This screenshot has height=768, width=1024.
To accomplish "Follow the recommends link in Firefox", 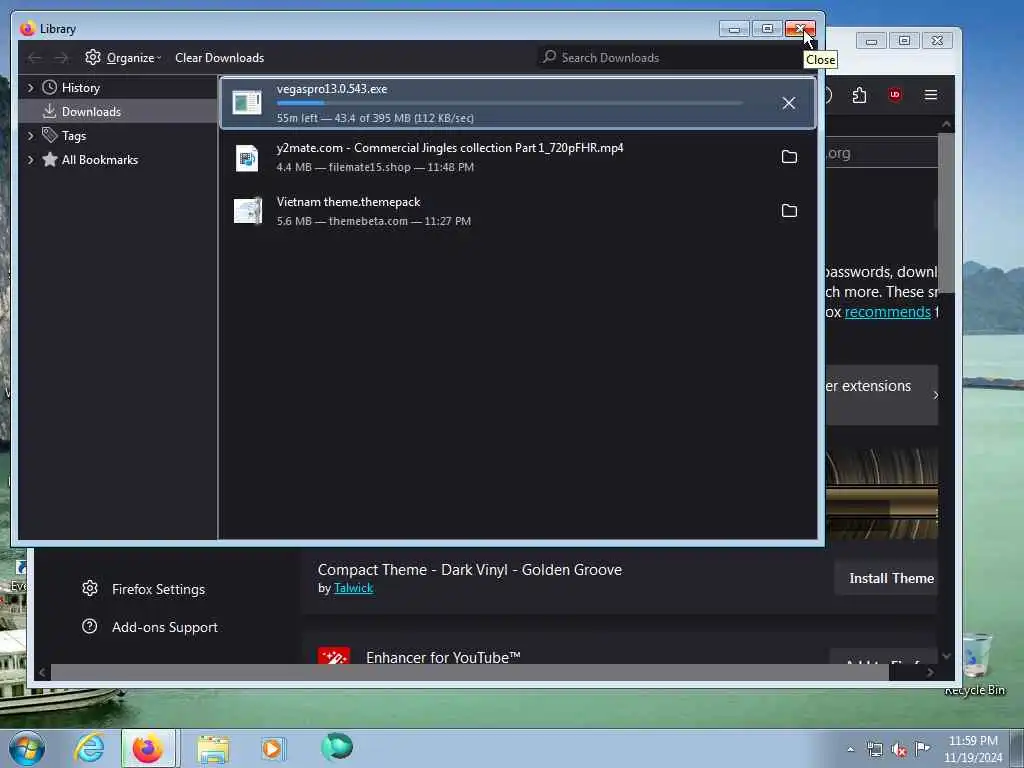I will (888, 312).
